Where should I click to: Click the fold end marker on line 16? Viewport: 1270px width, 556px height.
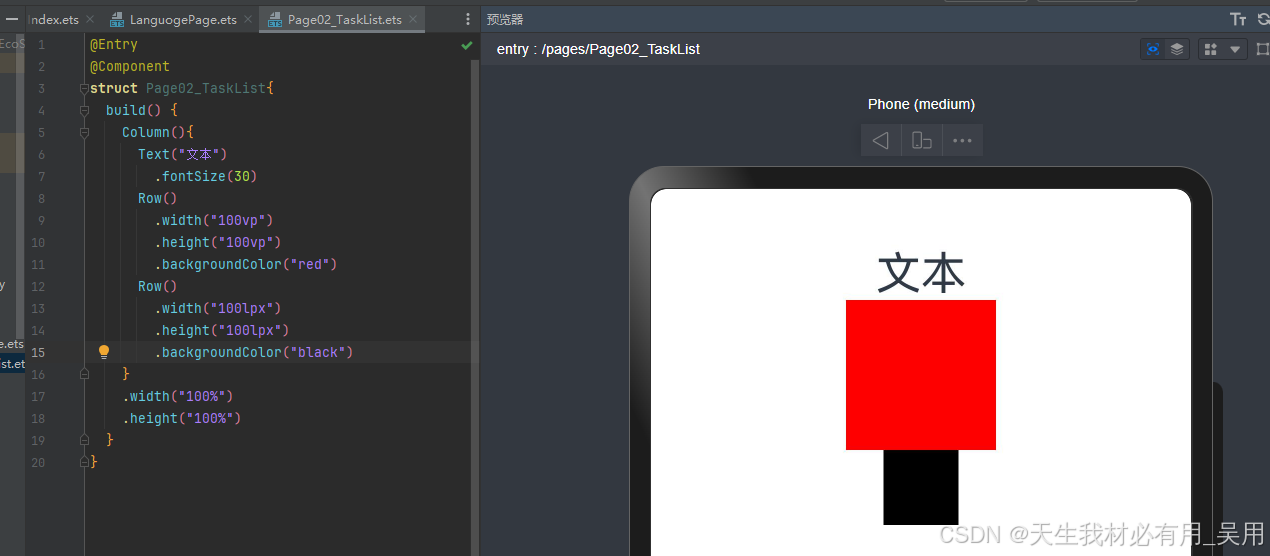85,374
